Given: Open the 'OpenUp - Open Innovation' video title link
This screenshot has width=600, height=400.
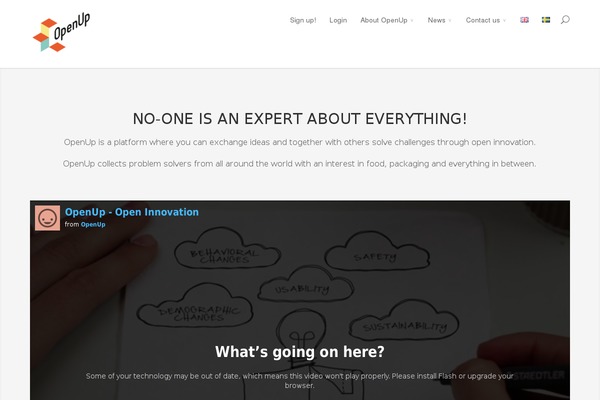Looking at the screenshot, I should tap(132, 212).
